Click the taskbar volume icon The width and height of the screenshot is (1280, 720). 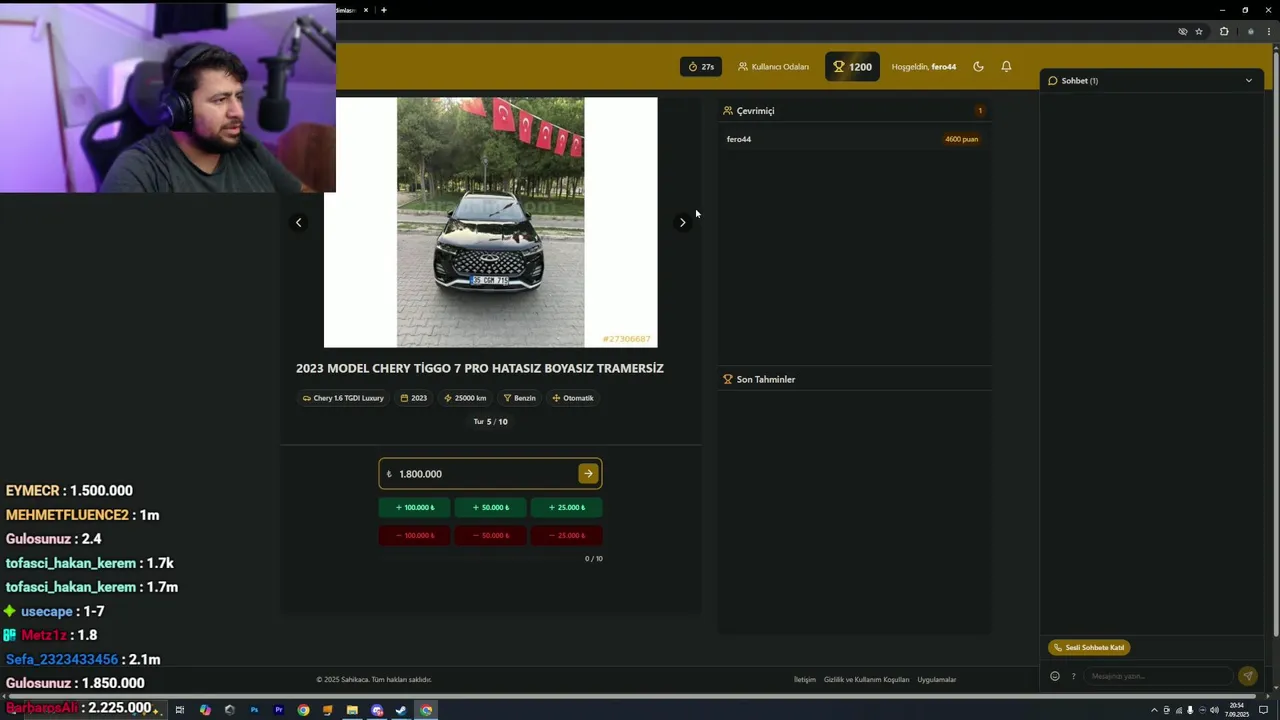(1214, 710)
